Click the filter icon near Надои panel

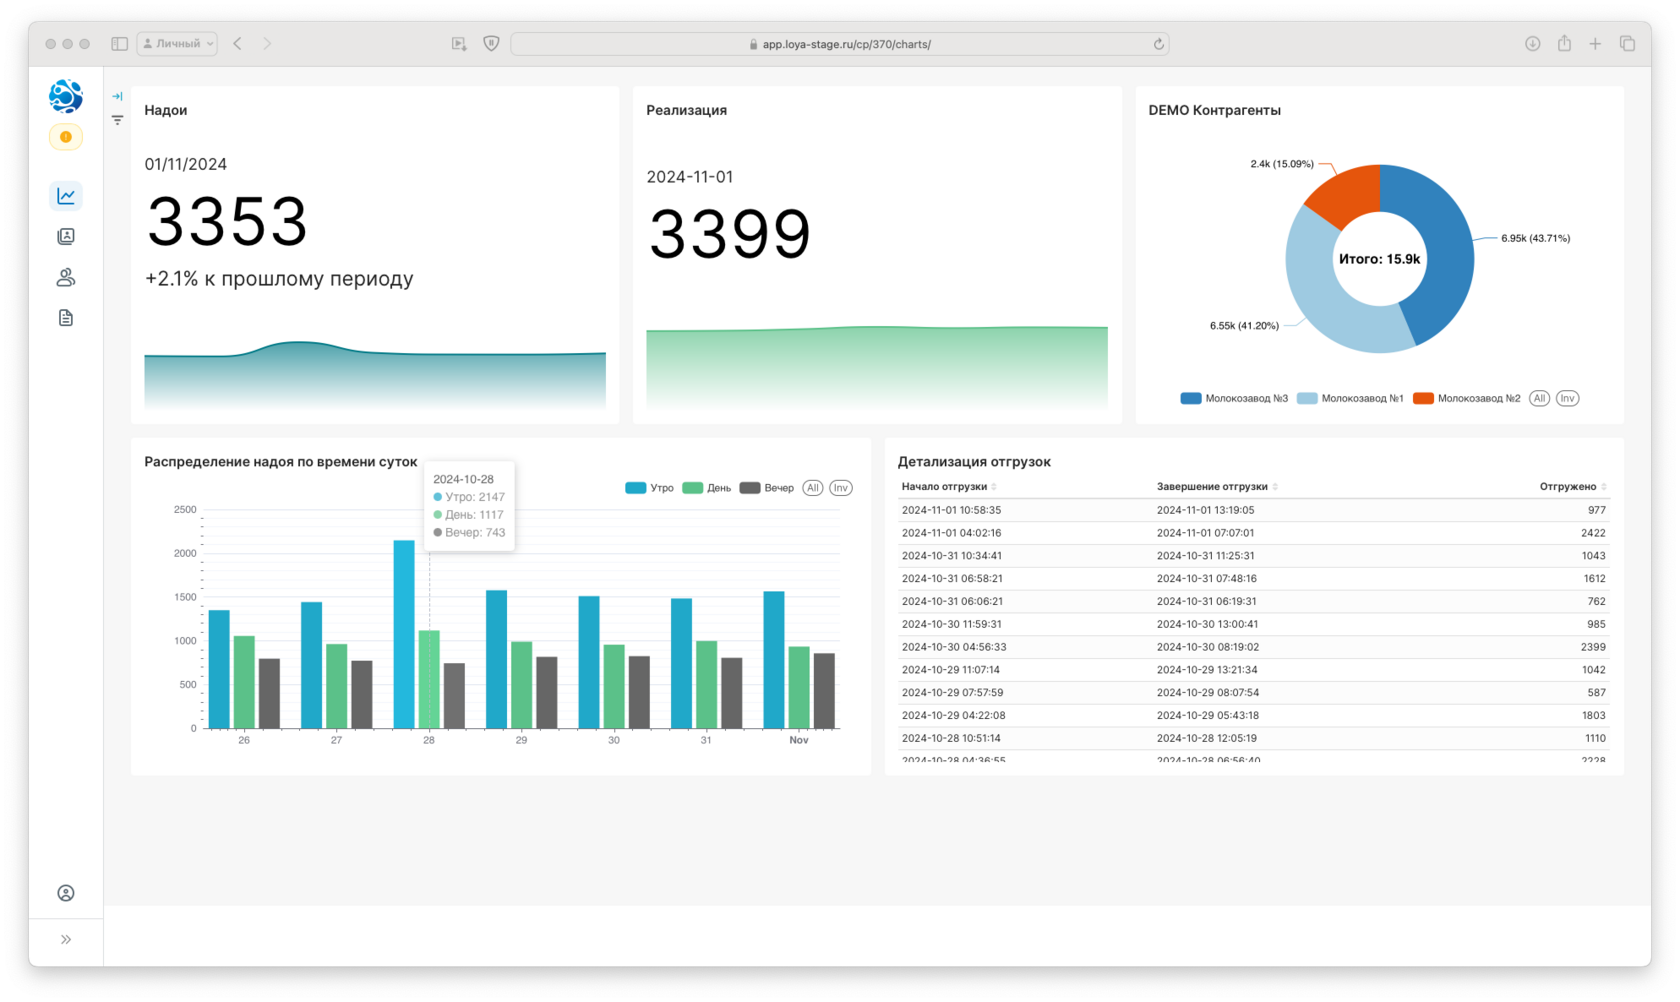click(x=117, y=120)
